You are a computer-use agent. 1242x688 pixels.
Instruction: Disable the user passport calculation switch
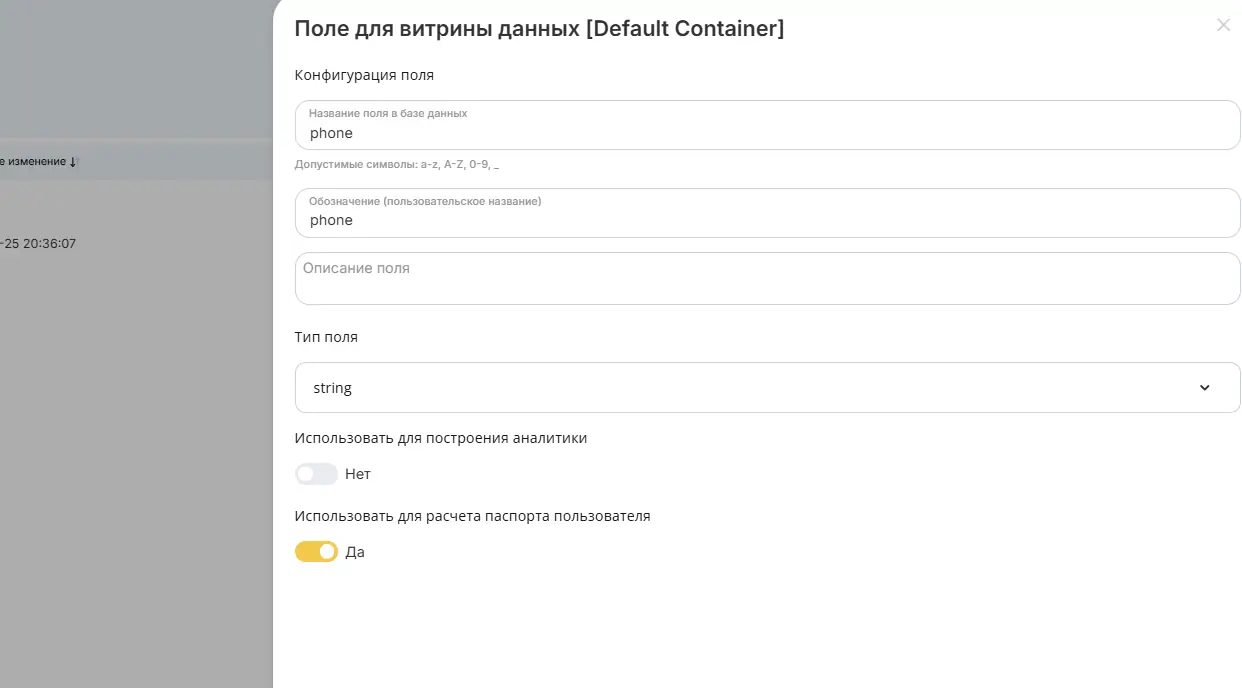click(x=316, y=552)
